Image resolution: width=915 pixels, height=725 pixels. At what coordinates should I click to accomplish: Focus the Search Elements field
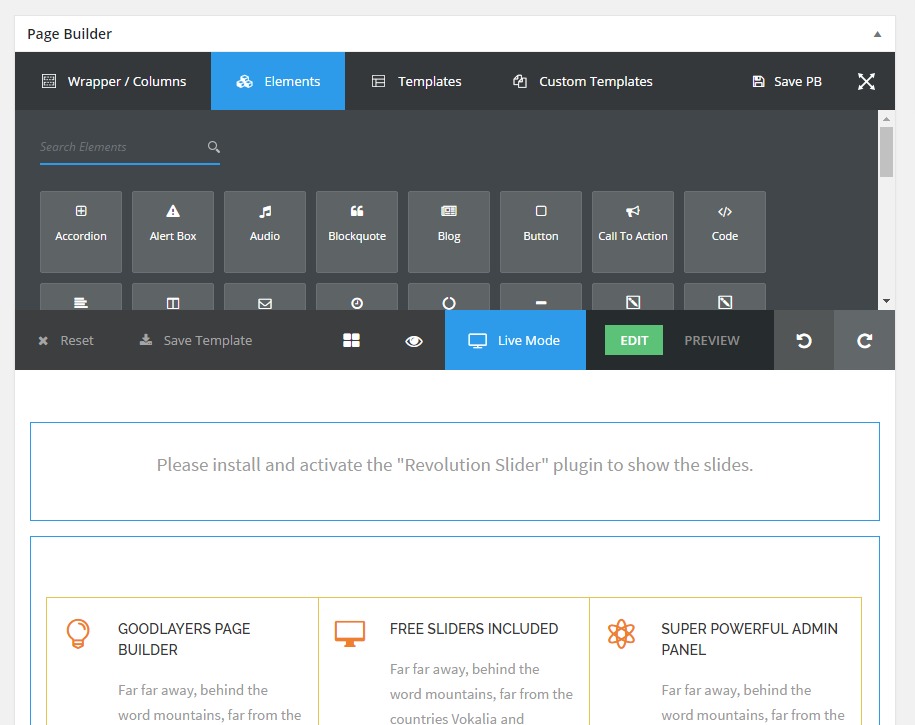pos(122,147)
